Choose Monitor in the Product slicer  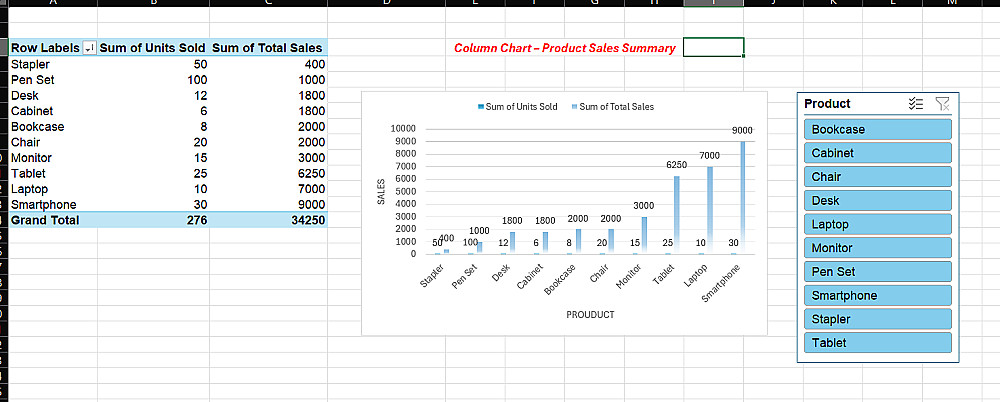pyautogui.click(x=878, y=248)
